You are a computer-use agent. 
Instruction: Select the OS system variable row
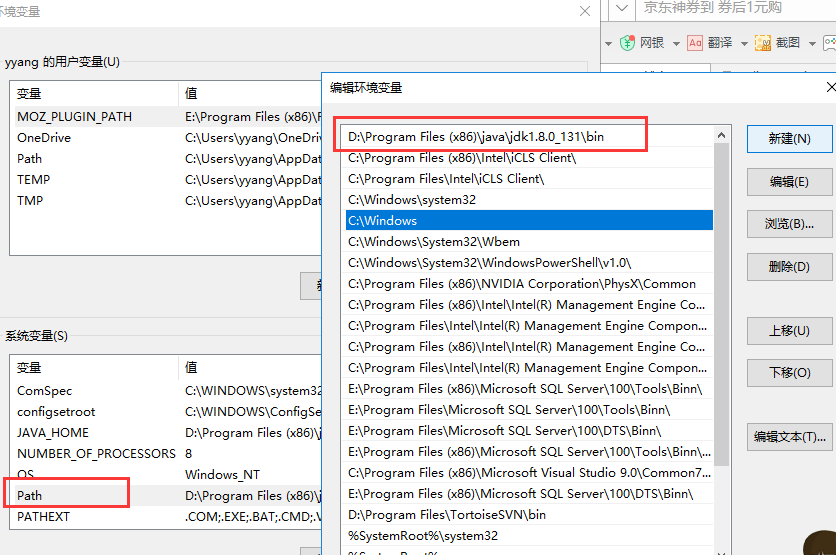tap(167, 474)
